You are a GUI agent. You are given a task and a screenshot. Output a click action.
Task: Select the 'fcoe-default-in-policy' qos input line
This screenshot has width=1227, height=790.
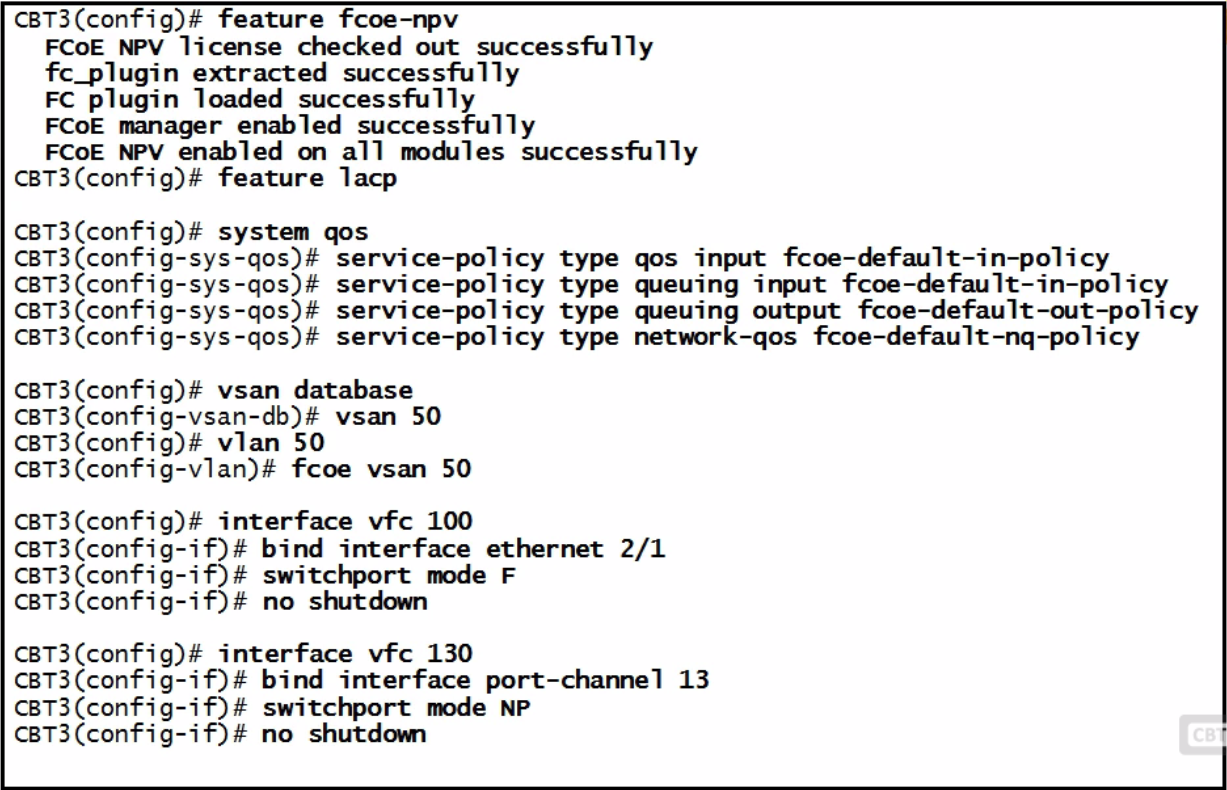[x=562, y=258]
